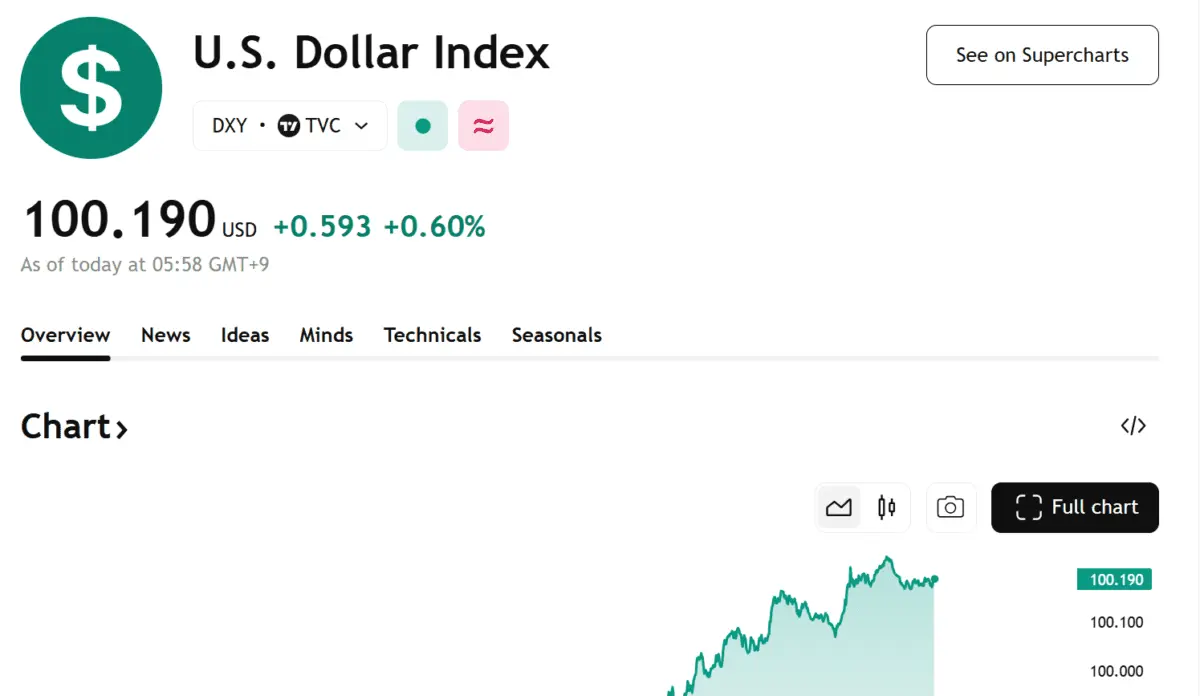1200x696 pixels.
Task: Click See on Supercharts button
Action: (x=1042, y=55)
